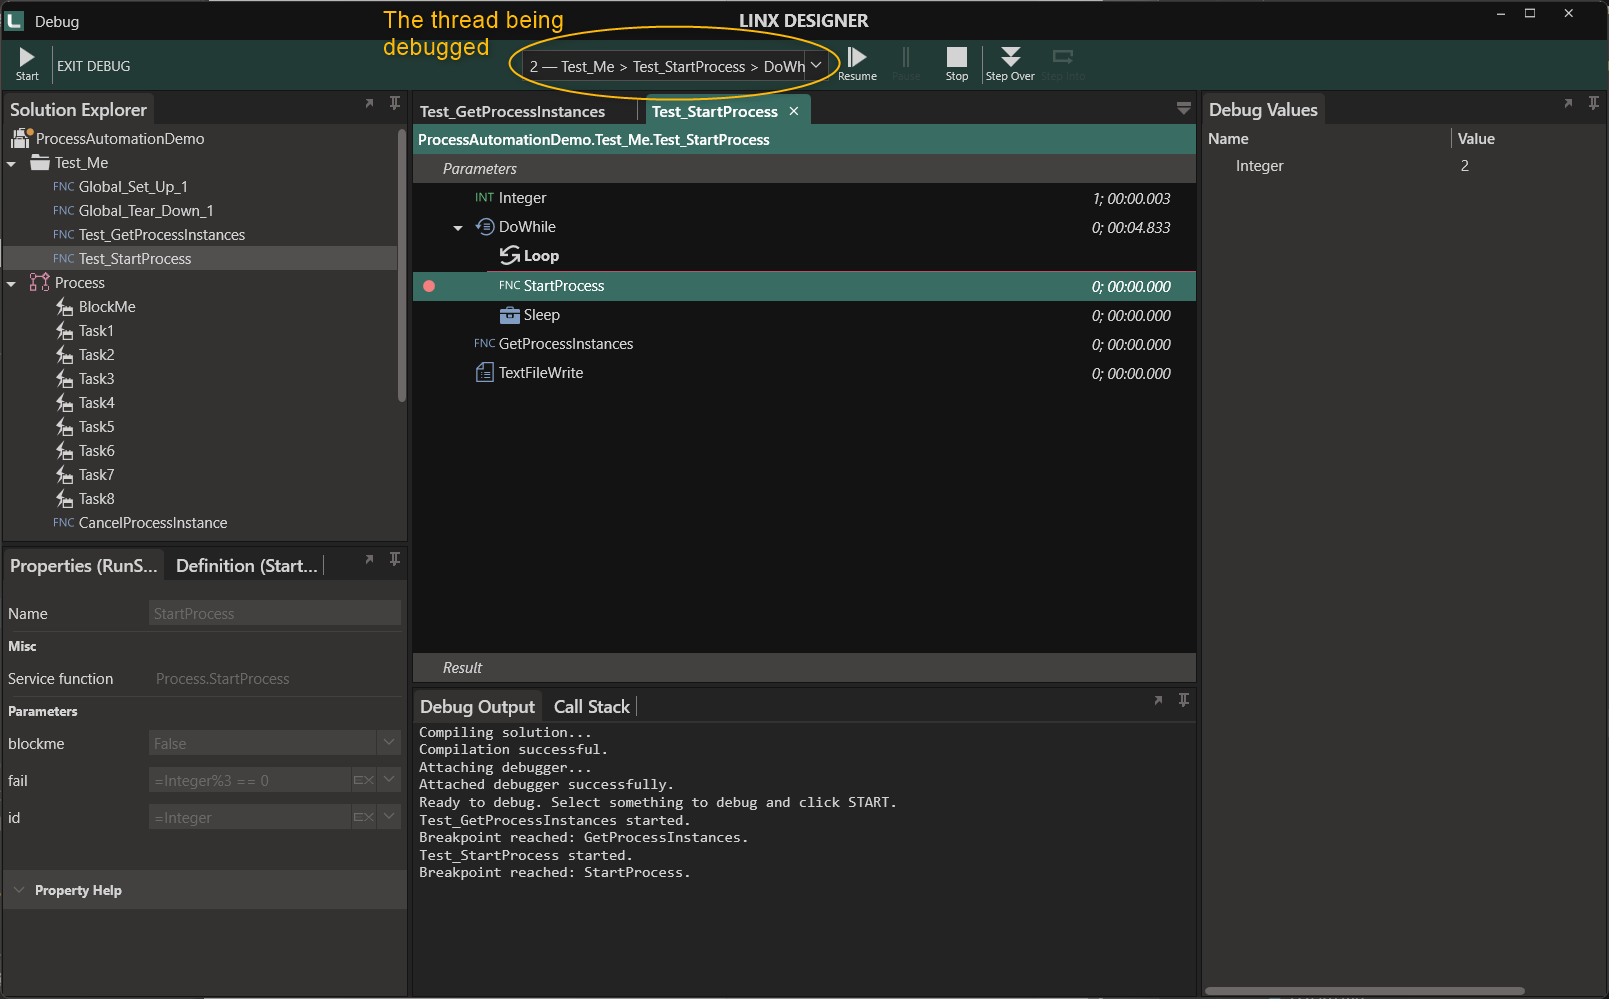Pop out the Debug Values panel
Image resolution: width=1609 pixels, height=999 pixels.
point(1568,103)
